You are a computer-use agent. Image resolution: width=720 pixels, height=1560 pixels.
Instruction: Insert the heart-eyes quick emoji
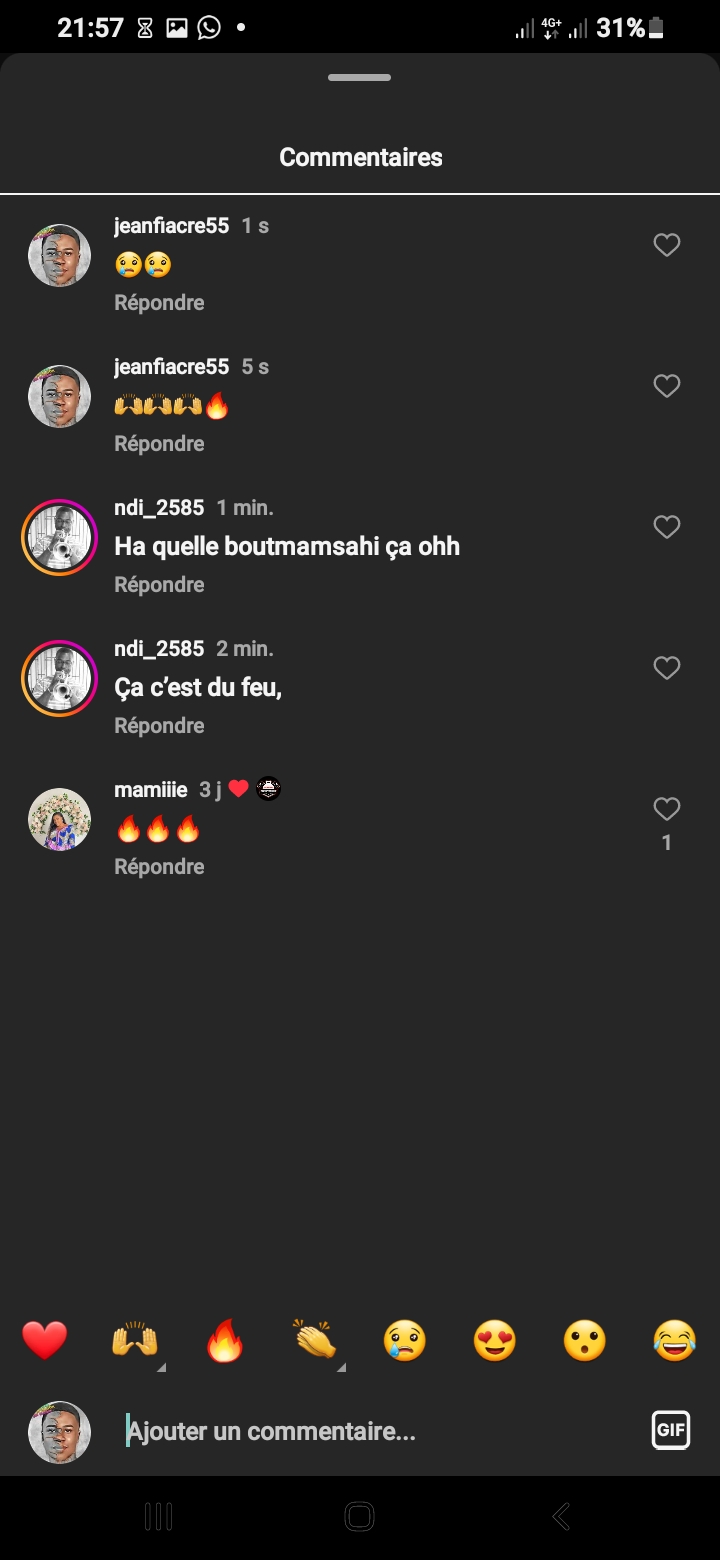tap(495, 1340)
